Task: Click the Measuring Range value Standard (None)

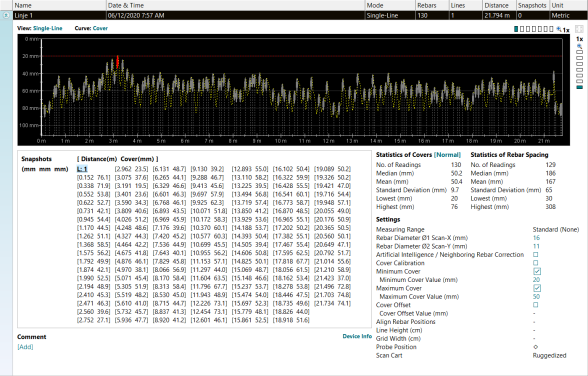Action: [x=556, y=229]
